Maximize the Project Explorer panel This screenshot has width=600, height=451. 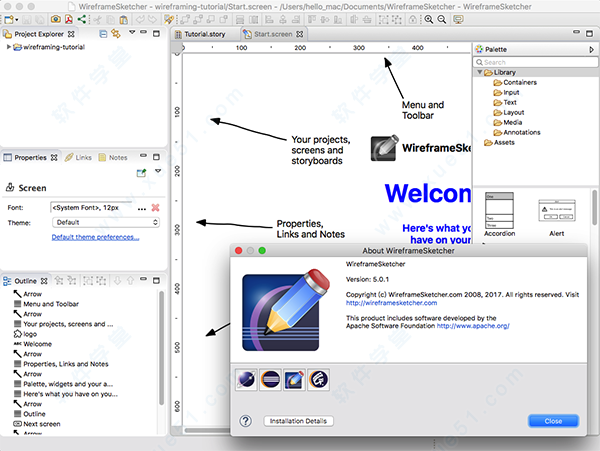(x=156, y=34)
